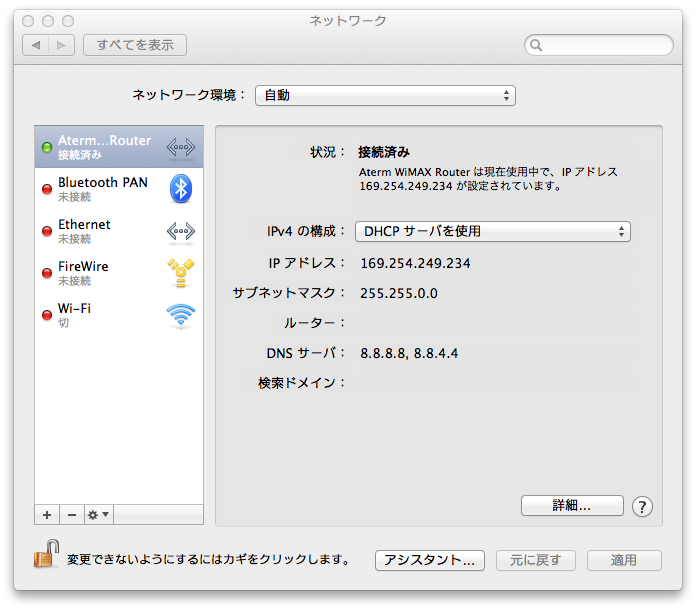
Task: Click the Wi-Fi signal icon
Action: [181, 315]
